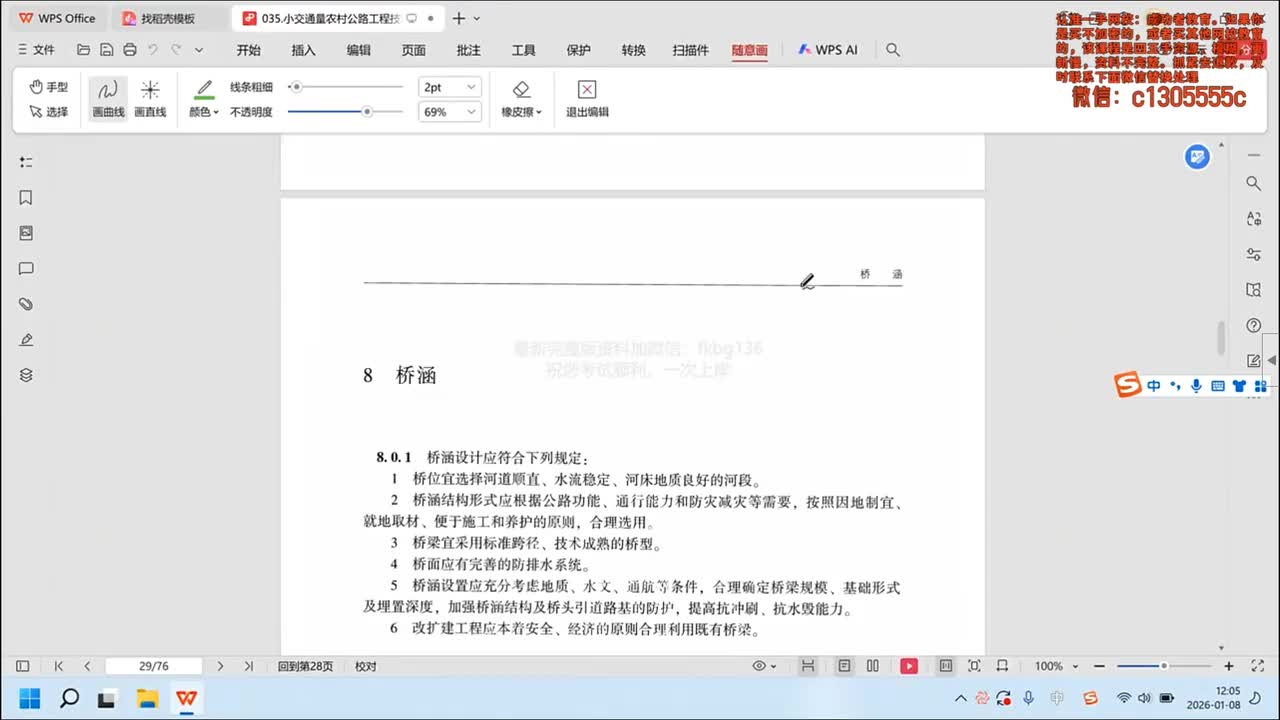This screenshot has height=720, width=1280.
Task: Click the green pen color swatch
Action: tap(204, 89)
